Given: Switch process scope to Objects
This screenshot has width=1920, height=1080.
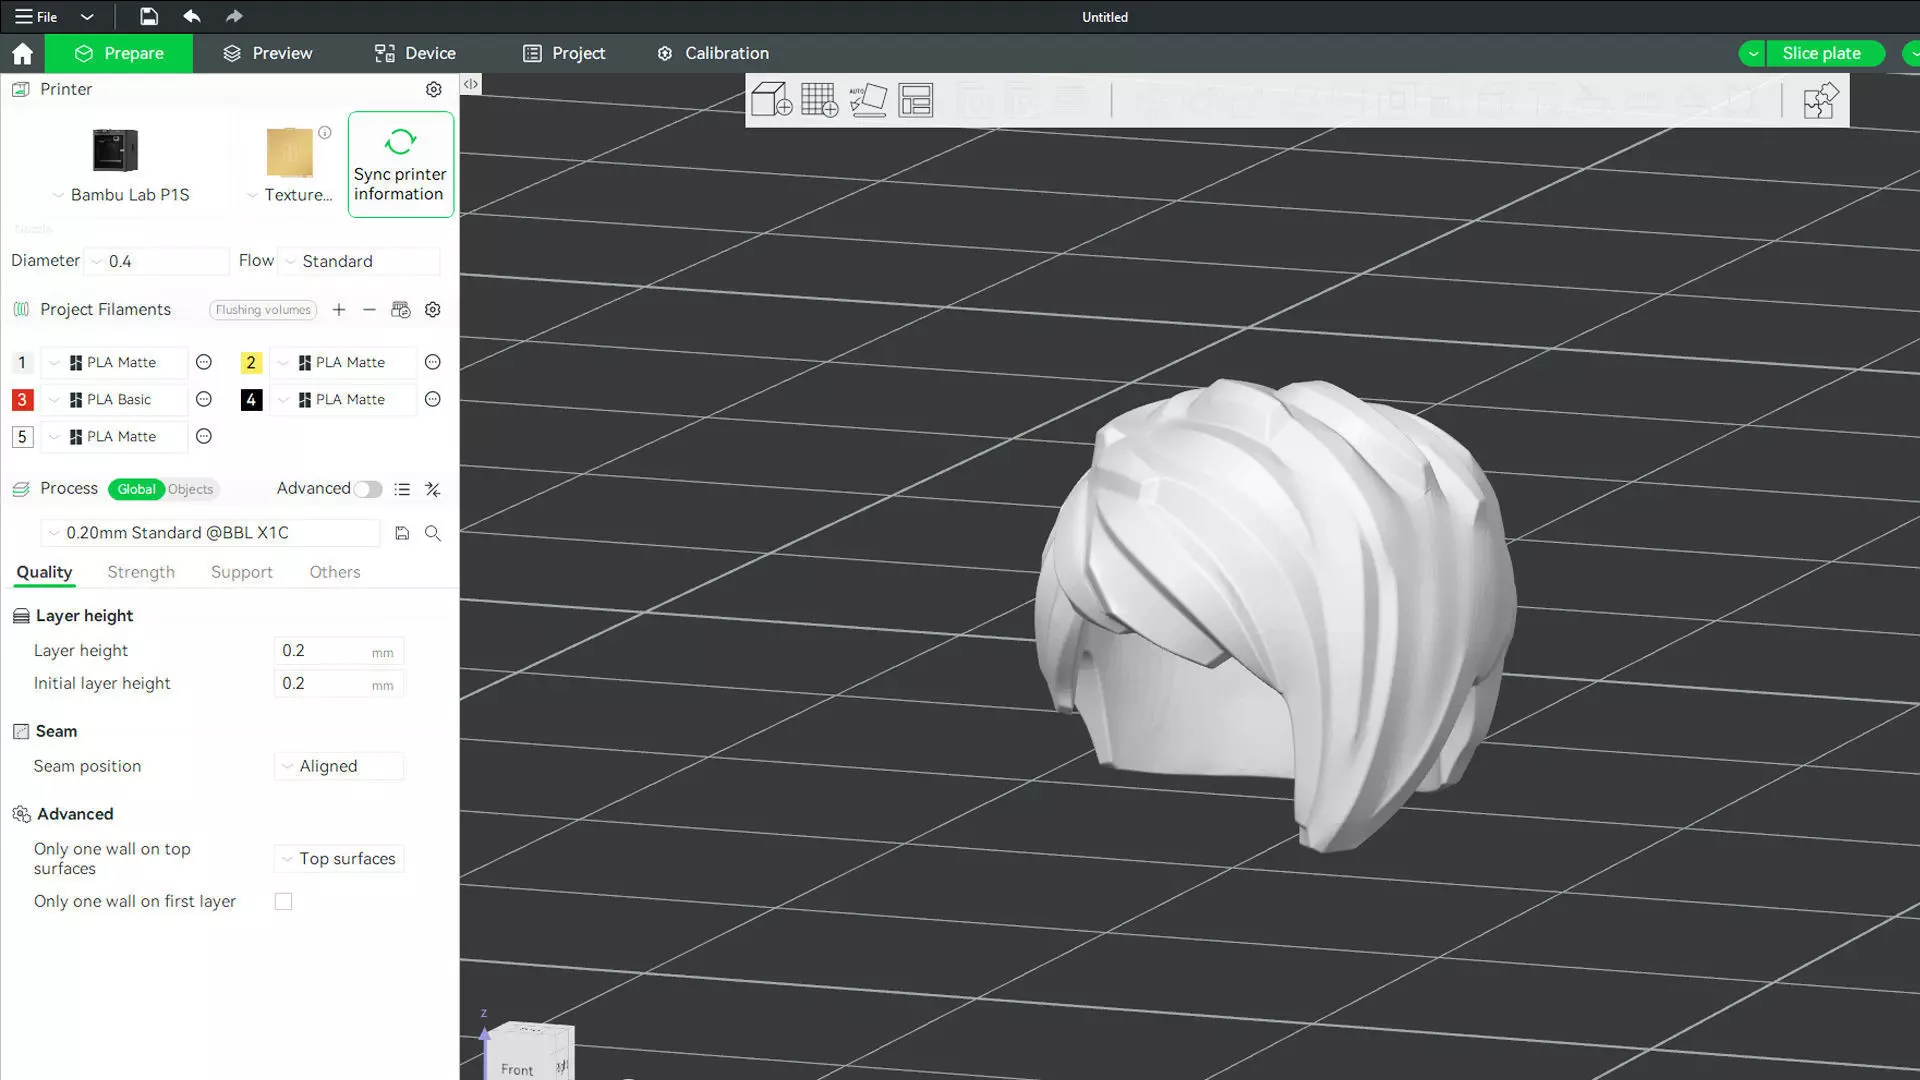Looking at the screenshot, I should tap(191, 489).
